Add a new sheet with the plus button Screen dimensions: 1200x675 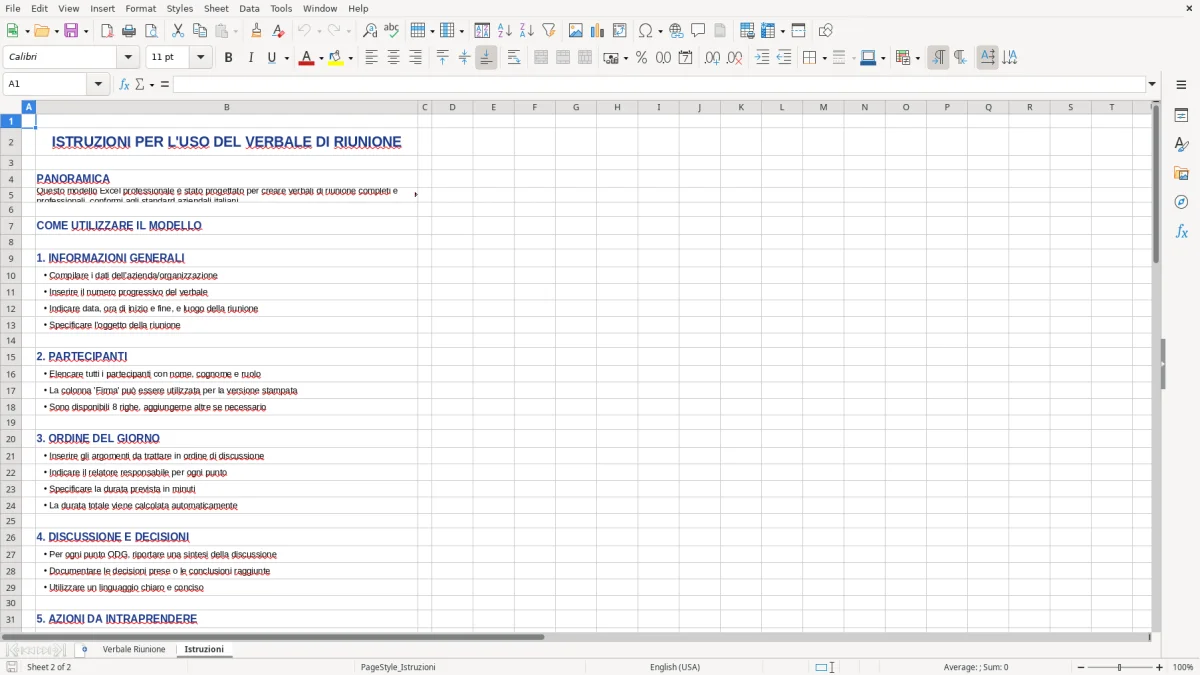click(84, 649)
